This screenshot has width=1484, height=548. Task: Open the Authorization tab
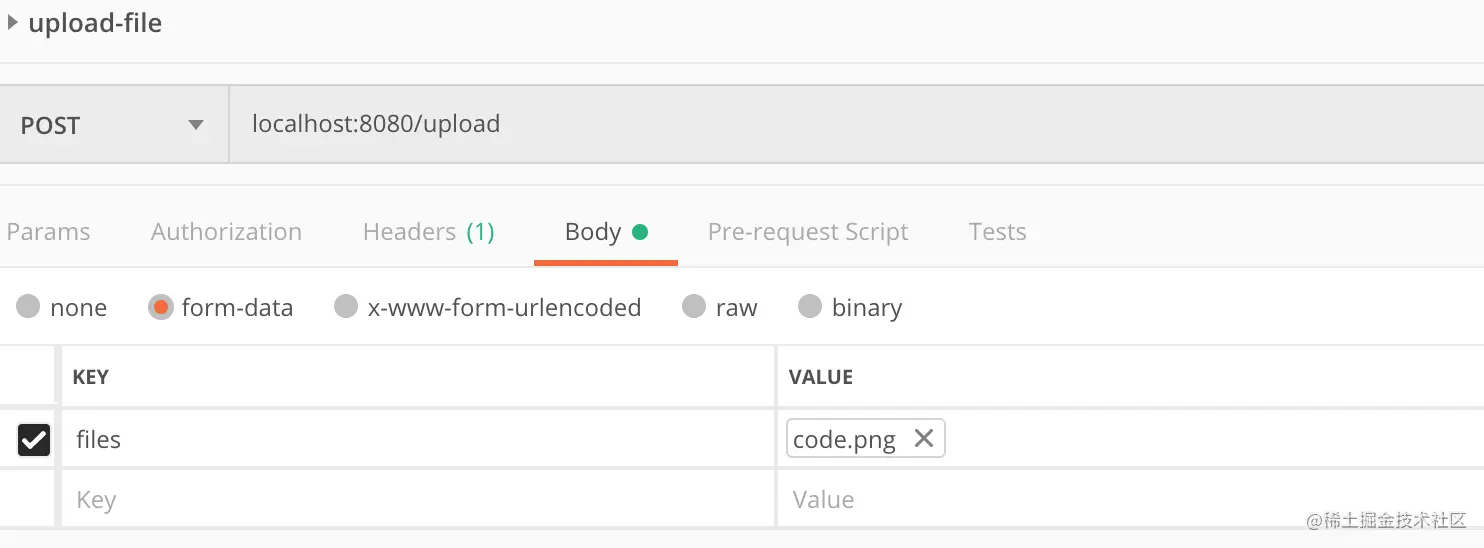coord(226,232)
